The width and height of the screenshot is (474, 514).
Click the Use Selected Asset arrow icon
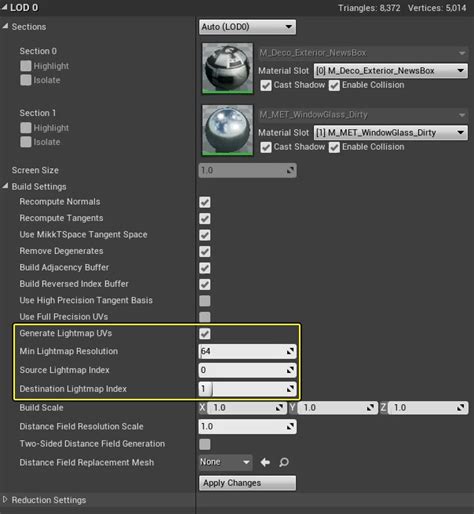[265, 462]
